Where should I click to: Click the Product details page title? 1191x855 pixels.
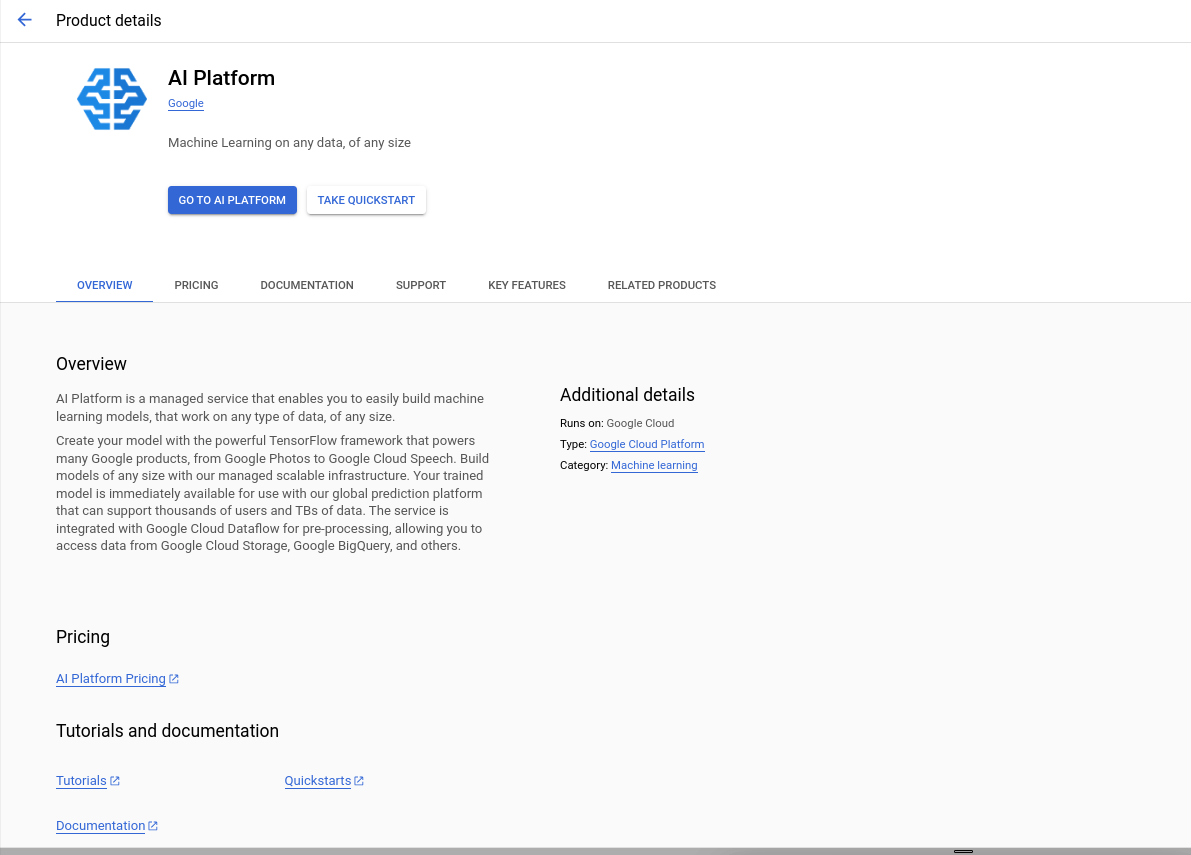tap(109, 21)
